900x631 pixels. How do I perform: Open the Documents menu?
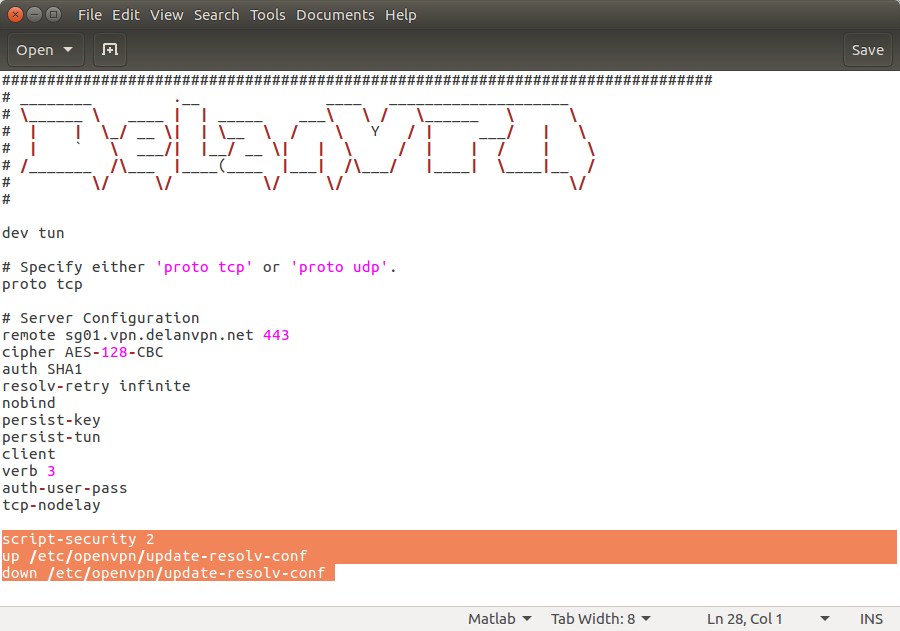335,15
